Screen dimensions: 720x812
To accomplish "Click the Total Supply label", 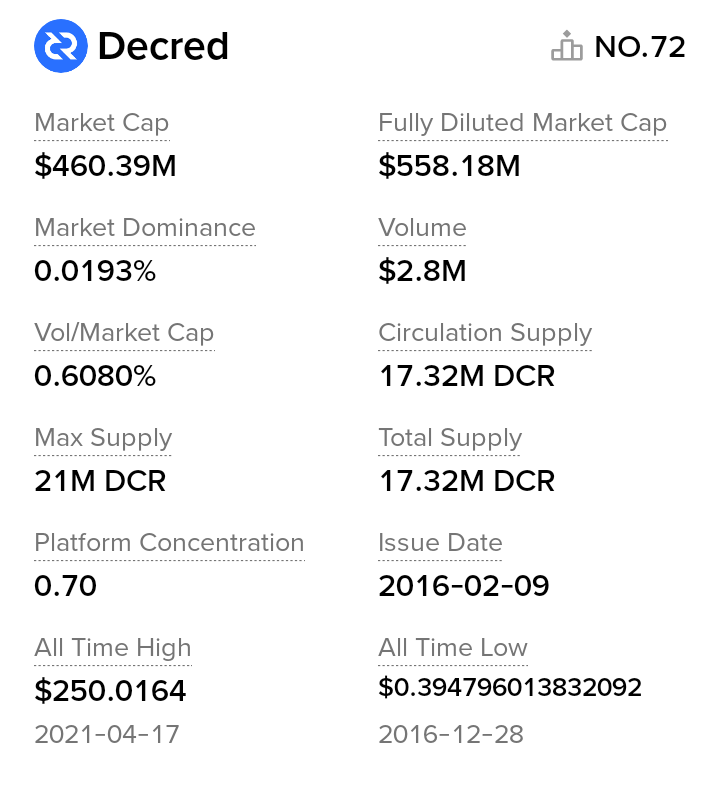I will click(x=450, y=438).
